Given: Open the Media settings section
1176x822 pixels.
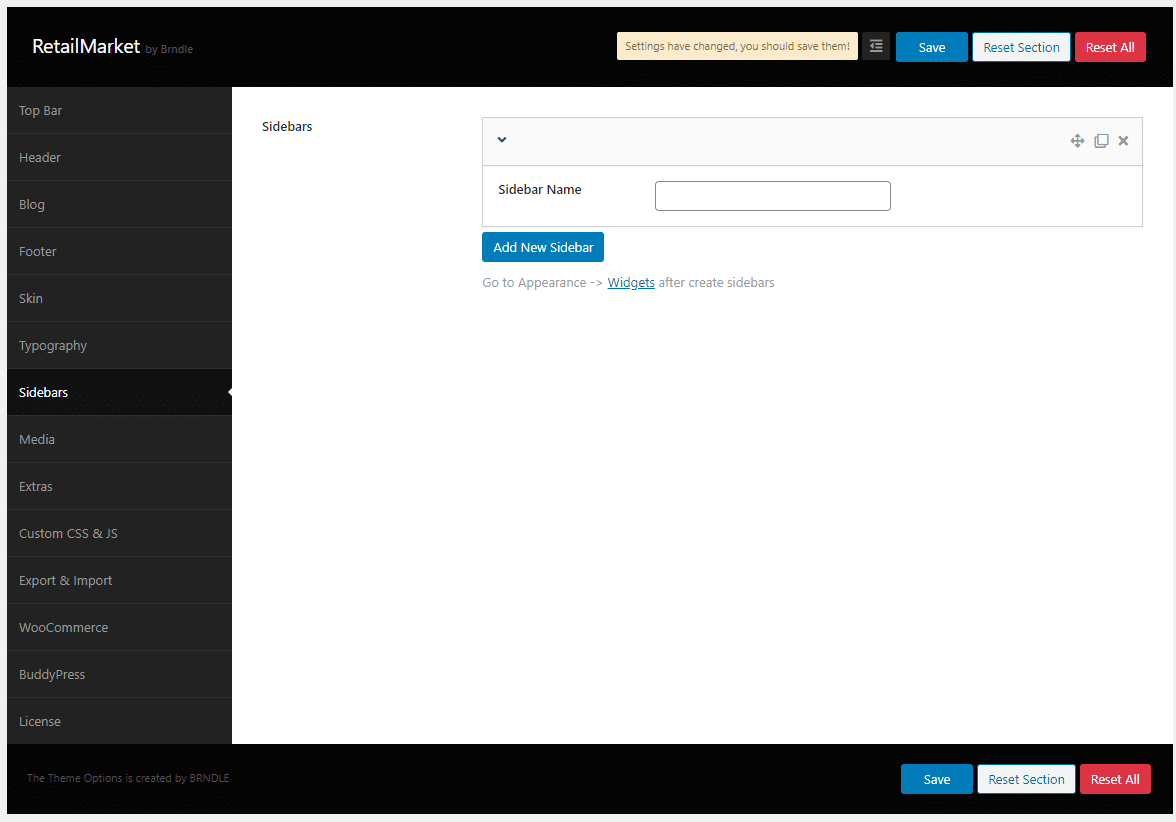Looking at the screenshot, I should (119, 440).
